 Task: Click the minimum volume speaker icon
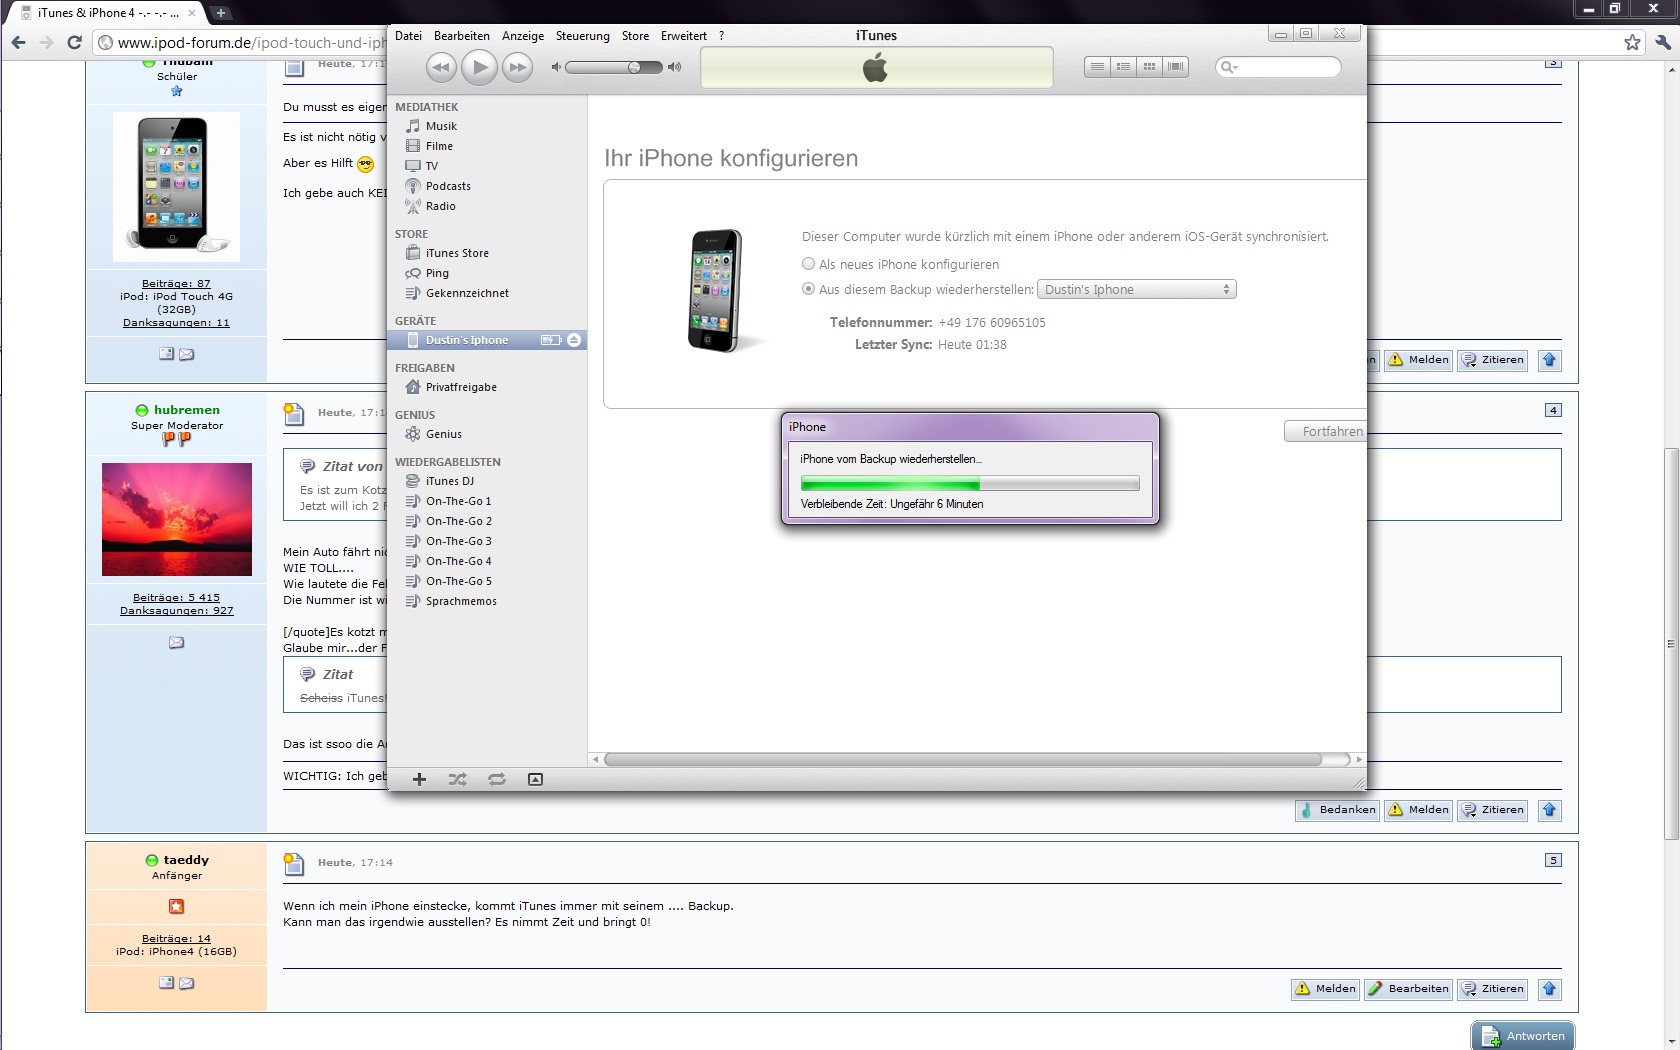pos(556,67)
